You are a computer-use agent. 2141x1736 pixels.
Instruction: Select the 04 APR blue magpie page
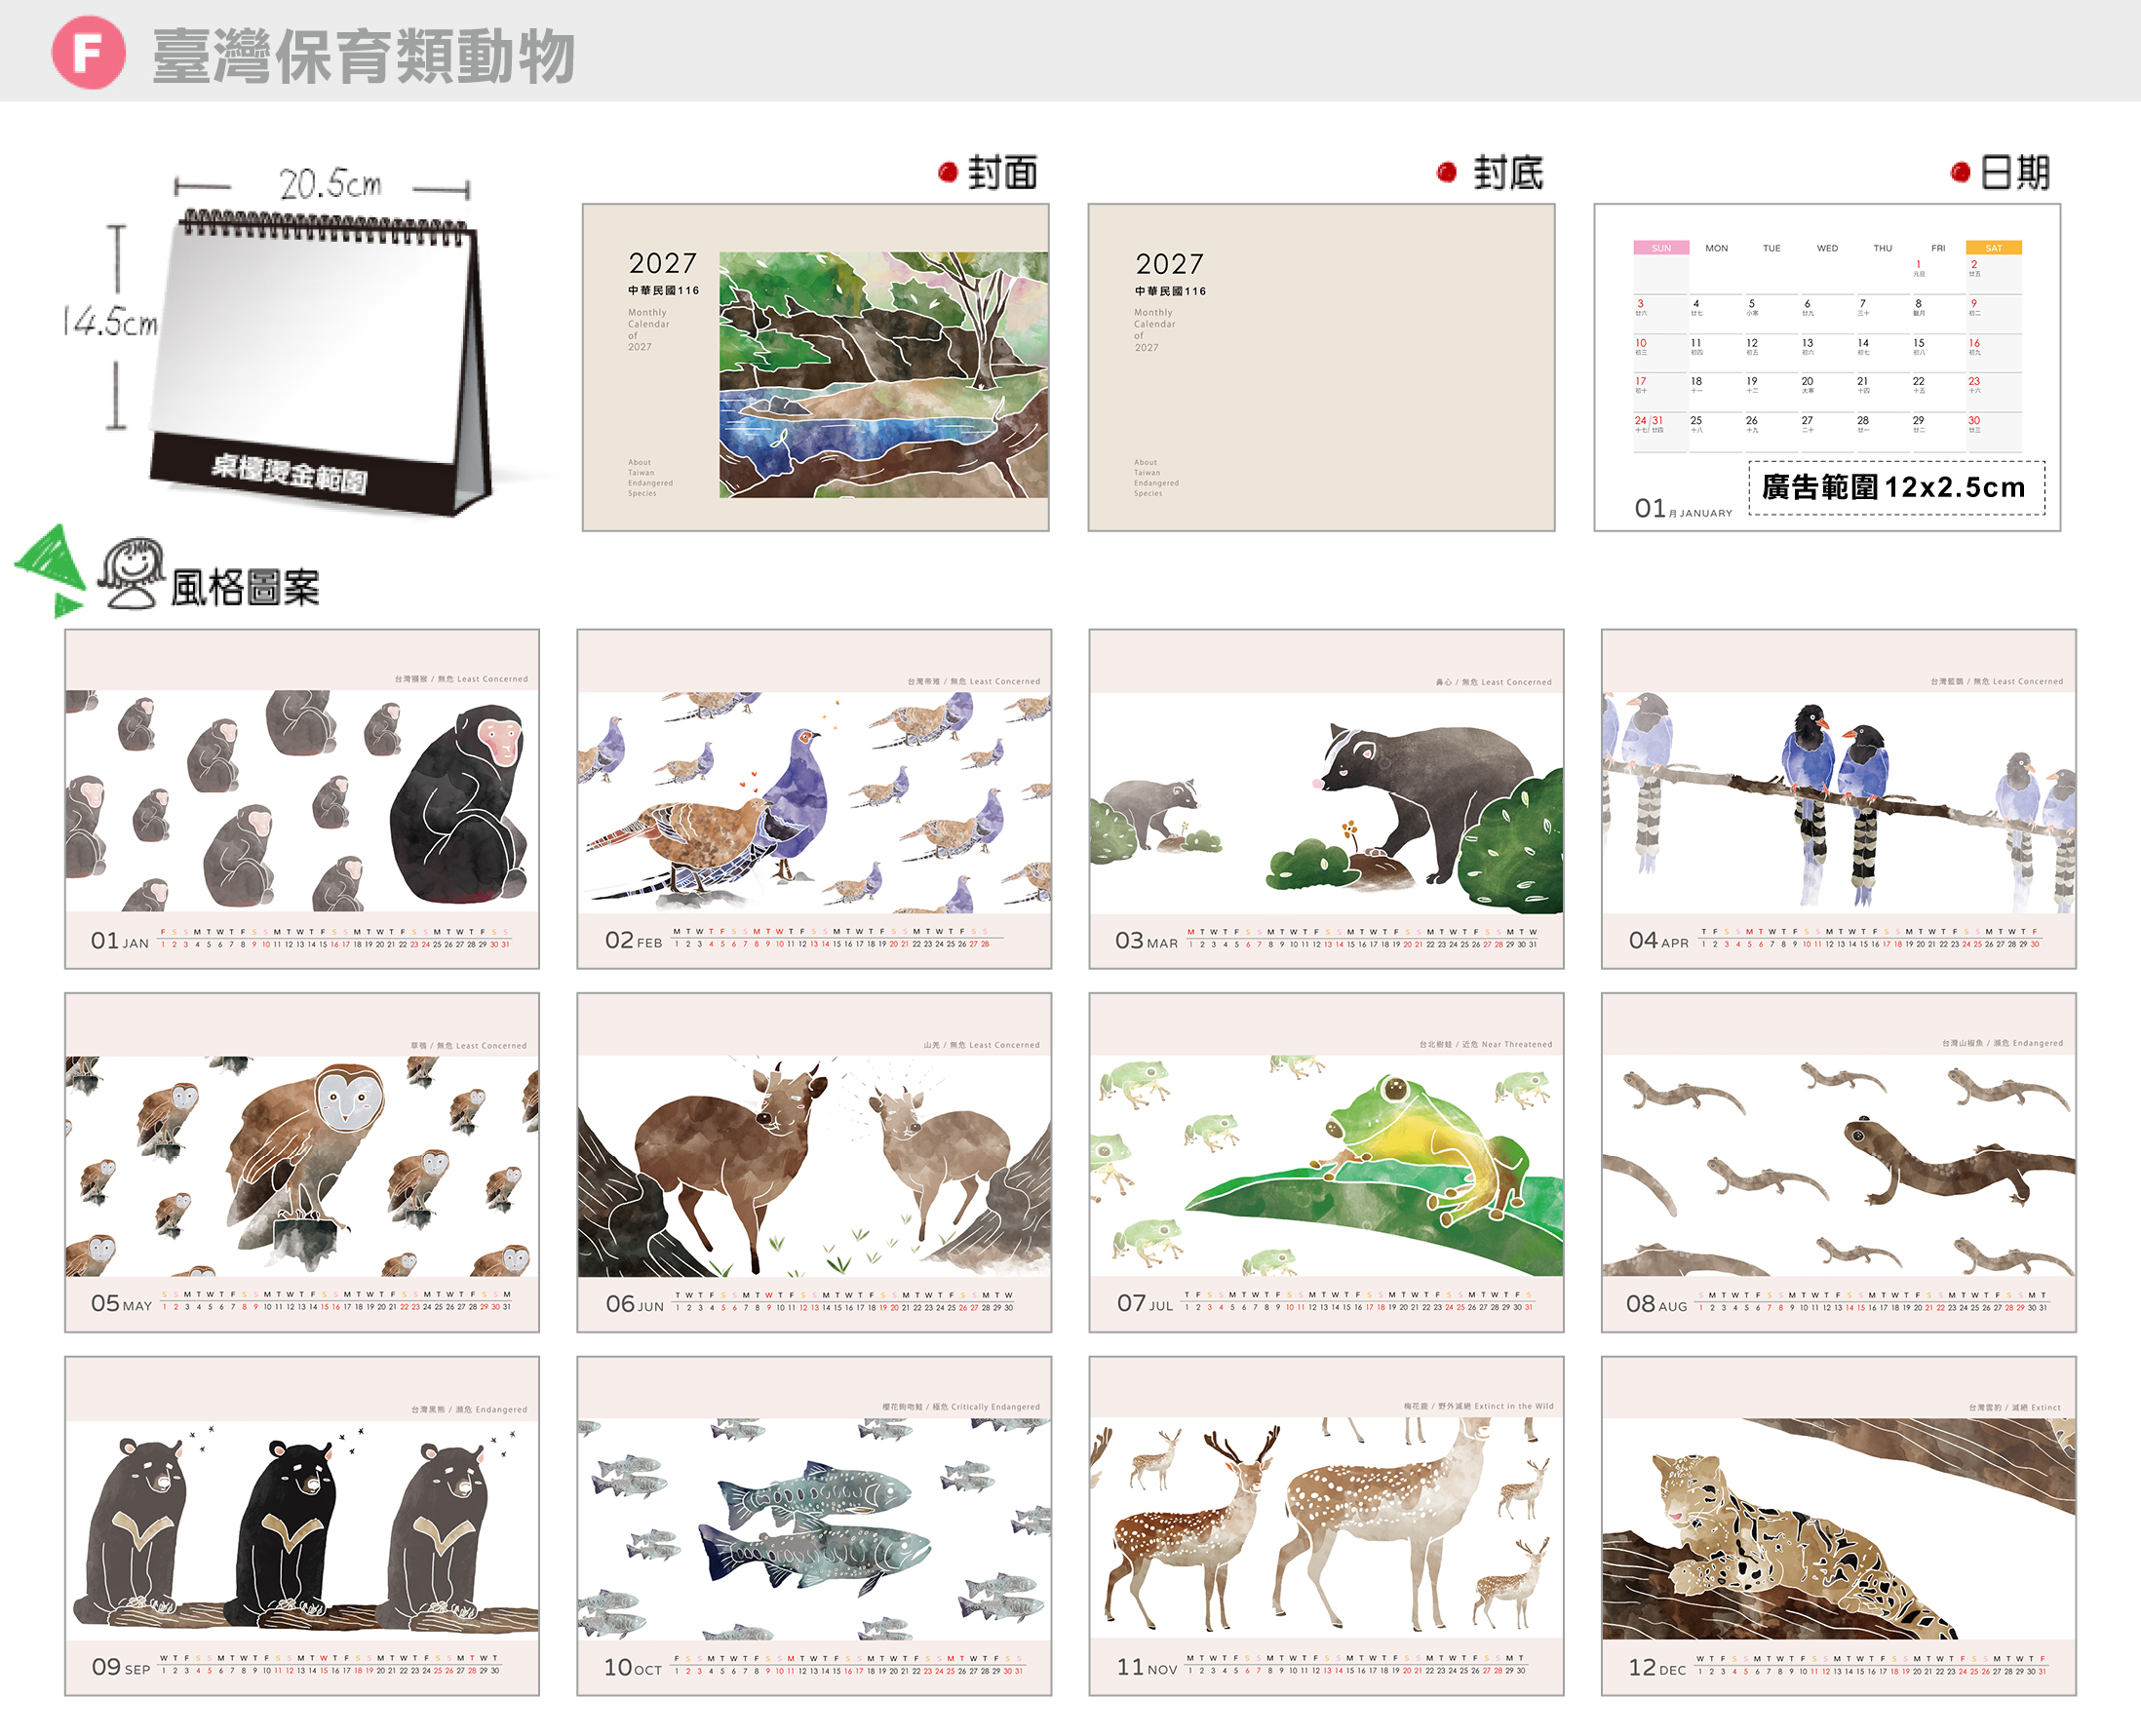pyautogui.click(x=1838, y=798)
